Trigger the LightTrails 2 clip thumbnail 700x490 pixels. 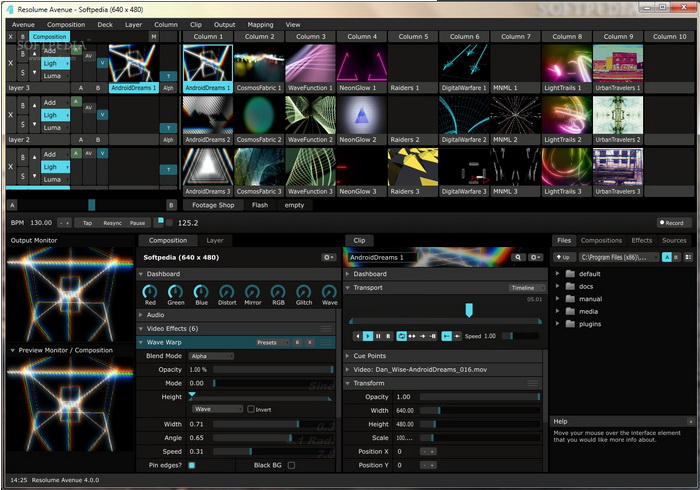(x=567, y=115)
